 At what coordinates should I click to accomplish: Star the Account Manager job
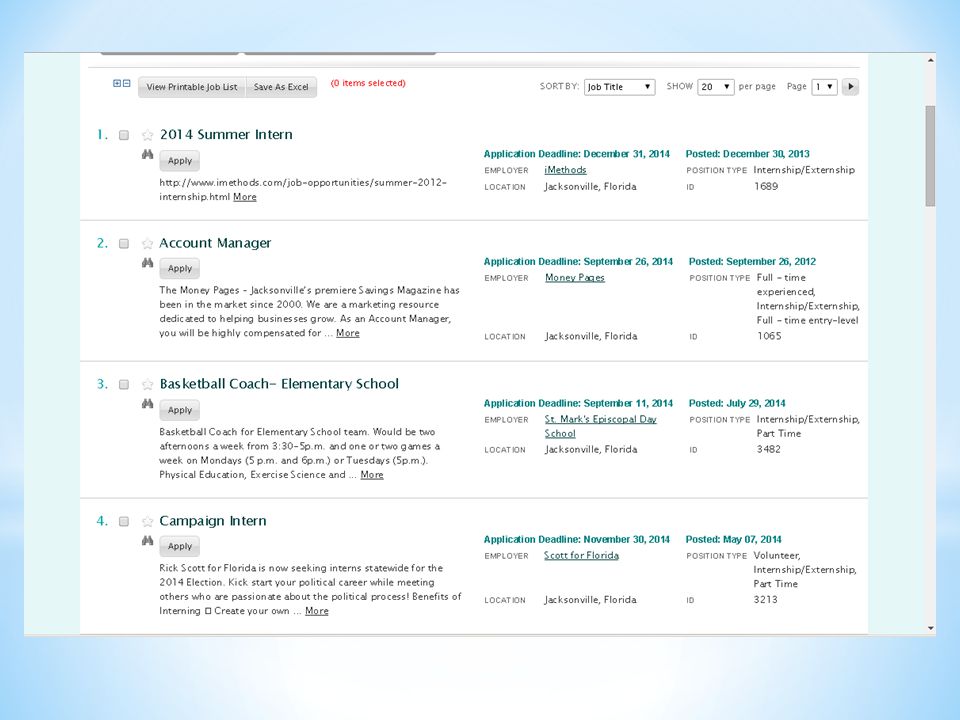tap(148, 244)
